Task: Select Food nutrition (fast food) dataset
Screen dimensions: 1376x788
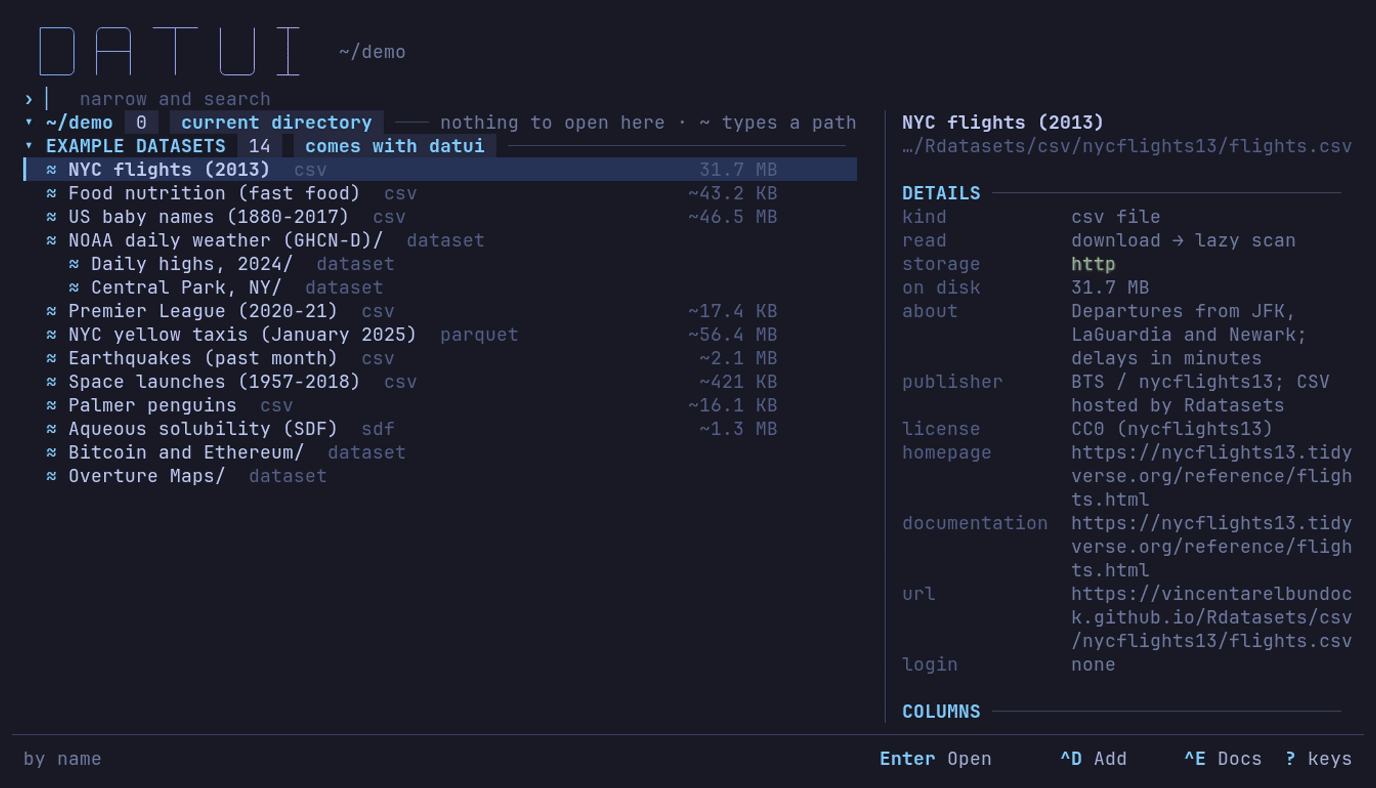Action: coord(440,193)
